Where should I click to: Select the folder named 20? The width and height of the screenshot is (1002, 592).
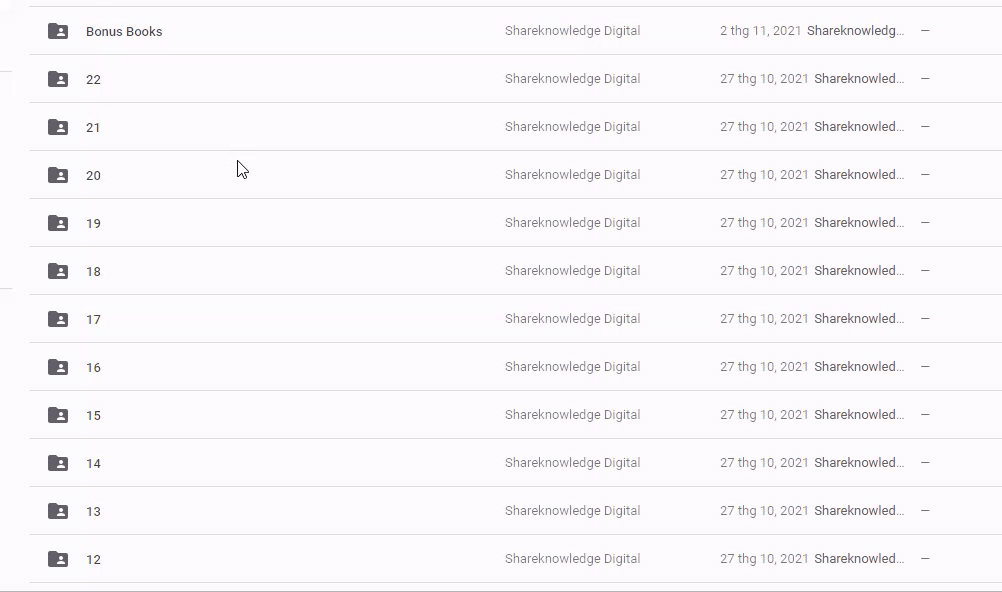(x=93, y=176)
